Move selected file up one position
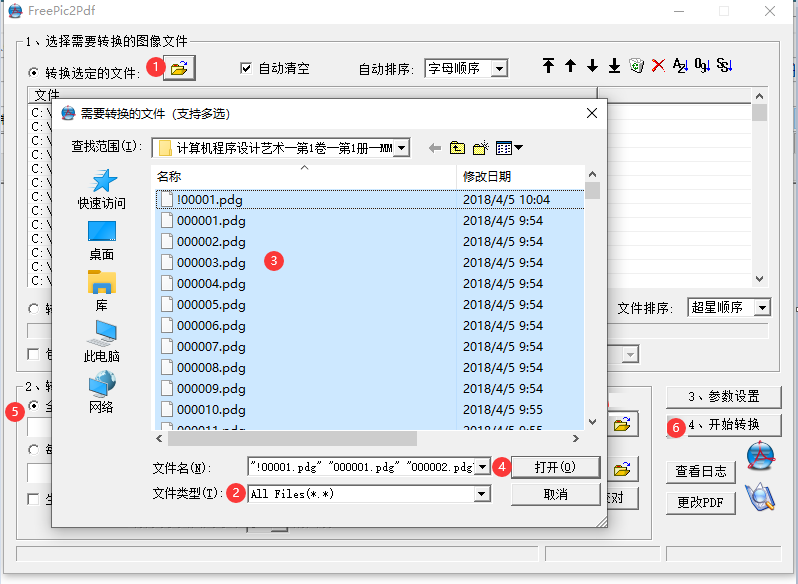The width and height of the screenshot is (798, 584). pyautogui.click(x=571, y=66)
